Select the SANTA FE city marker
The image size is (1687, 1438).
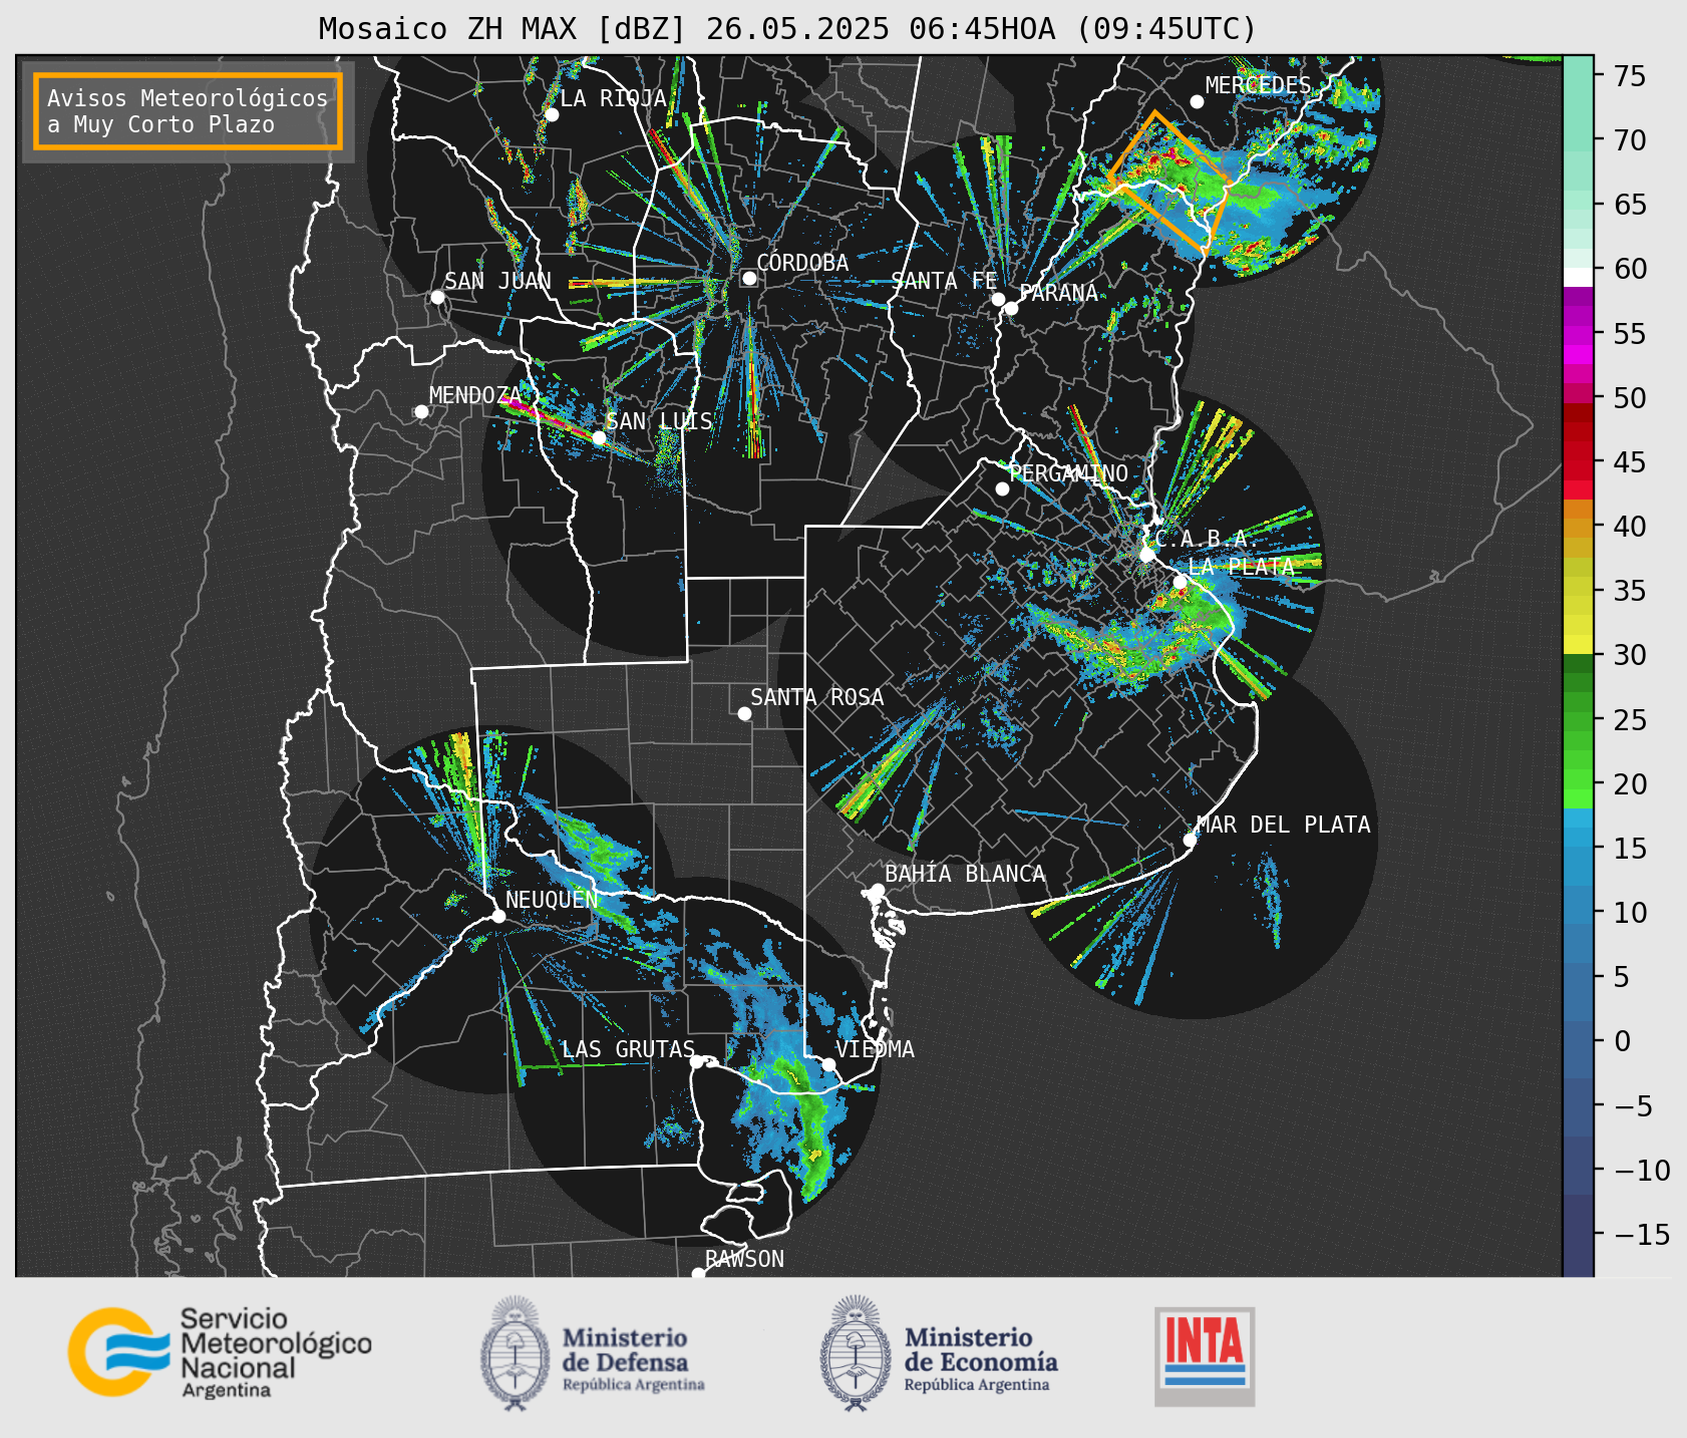pyautogui.click(x=998, y=299)
